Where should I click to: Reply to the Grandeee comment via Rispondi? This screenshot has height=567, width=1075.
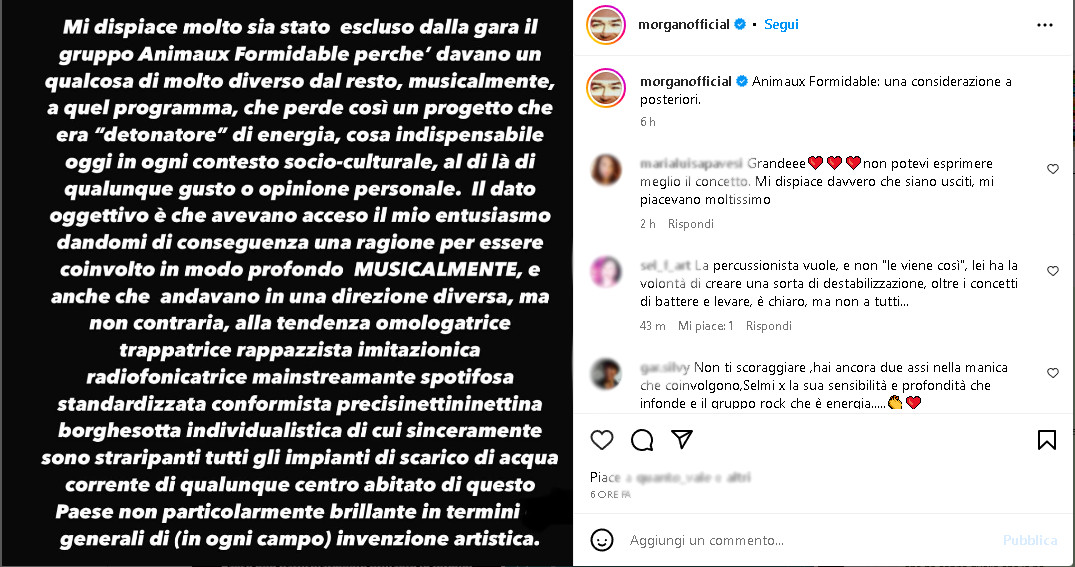pyautogui.click(x=690, y=224)
